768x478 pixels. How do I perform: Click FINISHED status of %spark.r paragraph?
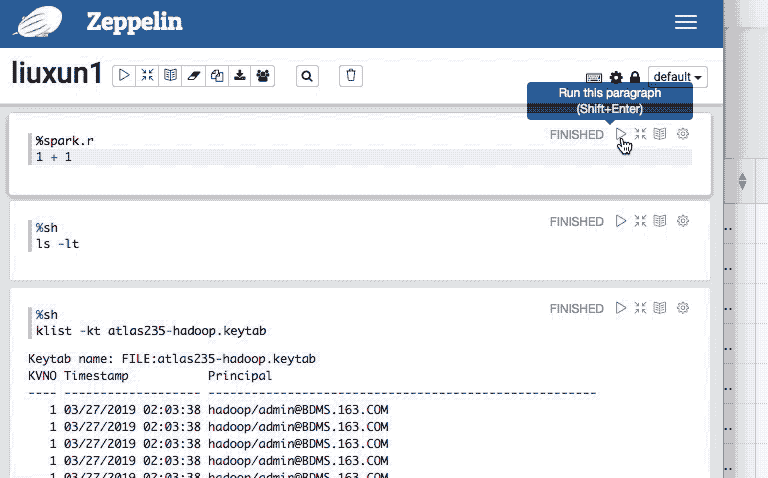coord(576,135)
